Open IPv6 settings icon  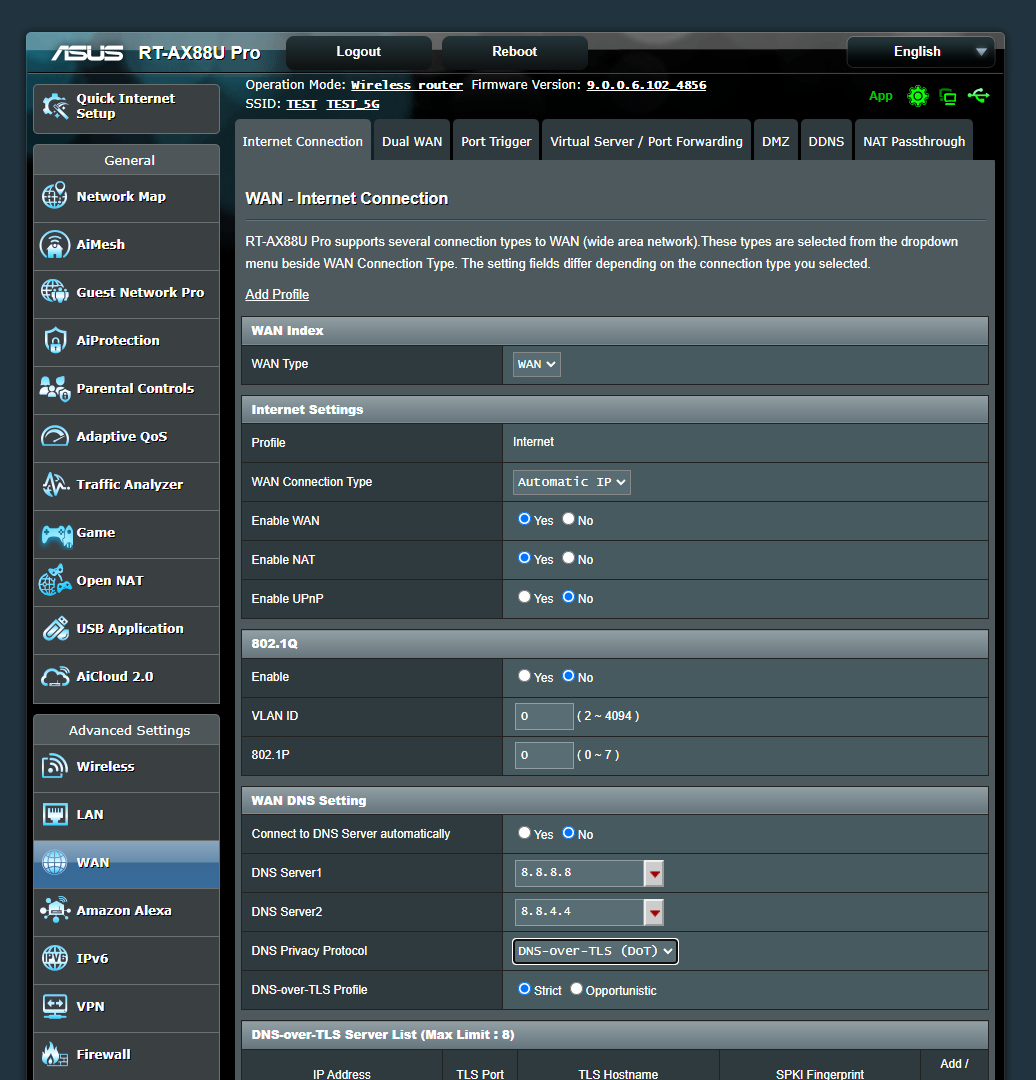click(55, 958)
